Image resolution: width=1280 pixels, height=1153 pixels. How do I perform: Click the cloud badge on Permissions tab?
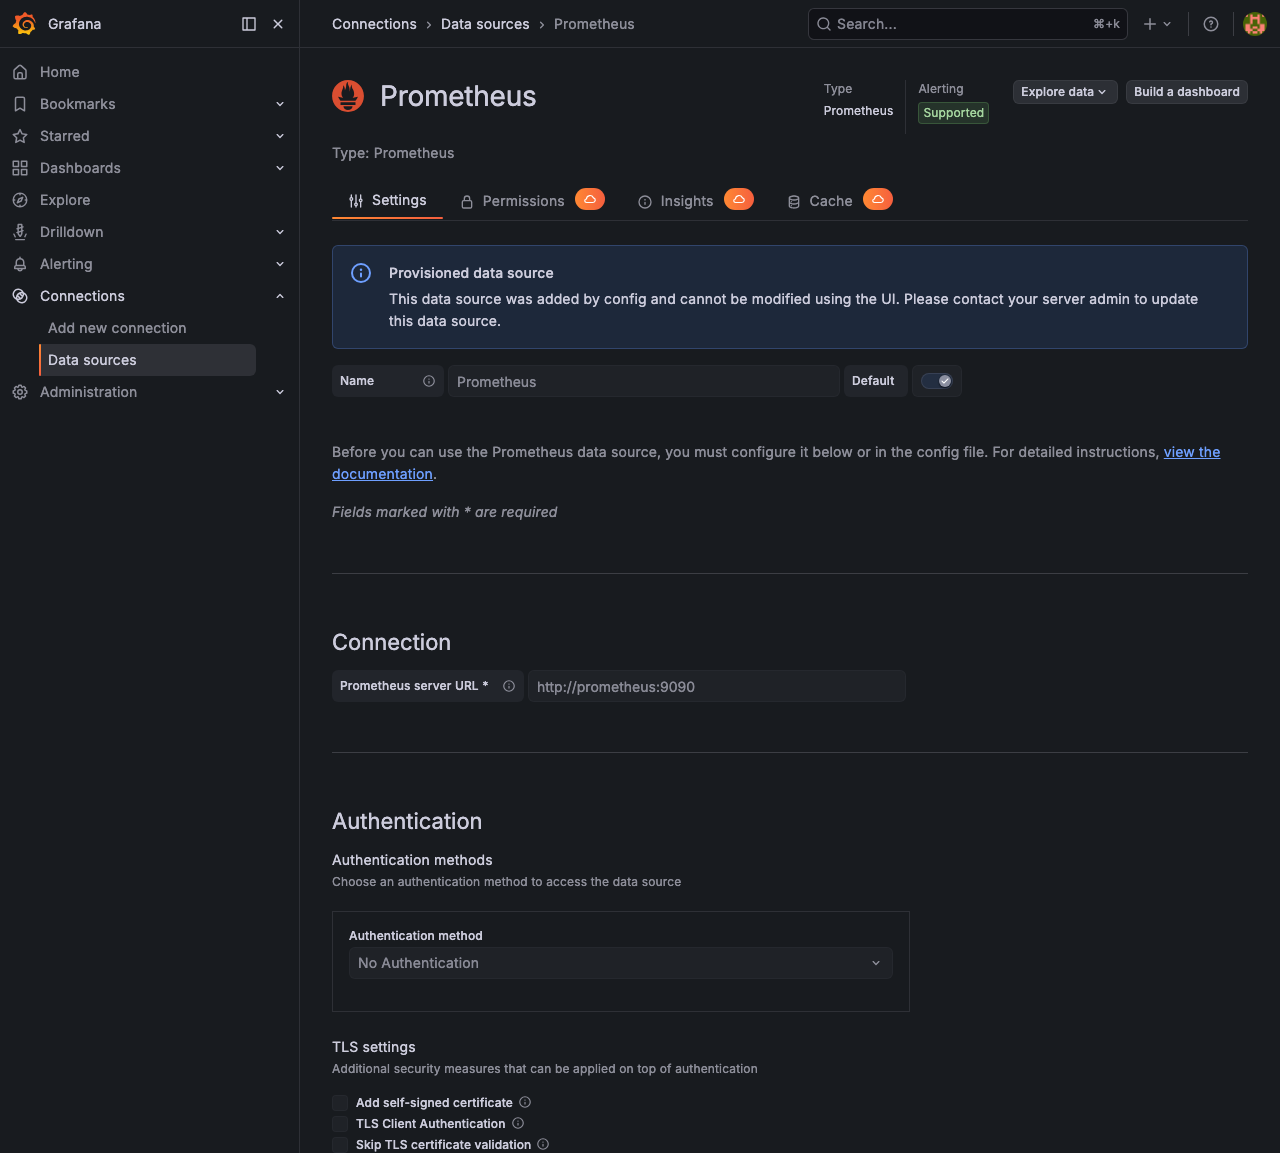(590, 199)
